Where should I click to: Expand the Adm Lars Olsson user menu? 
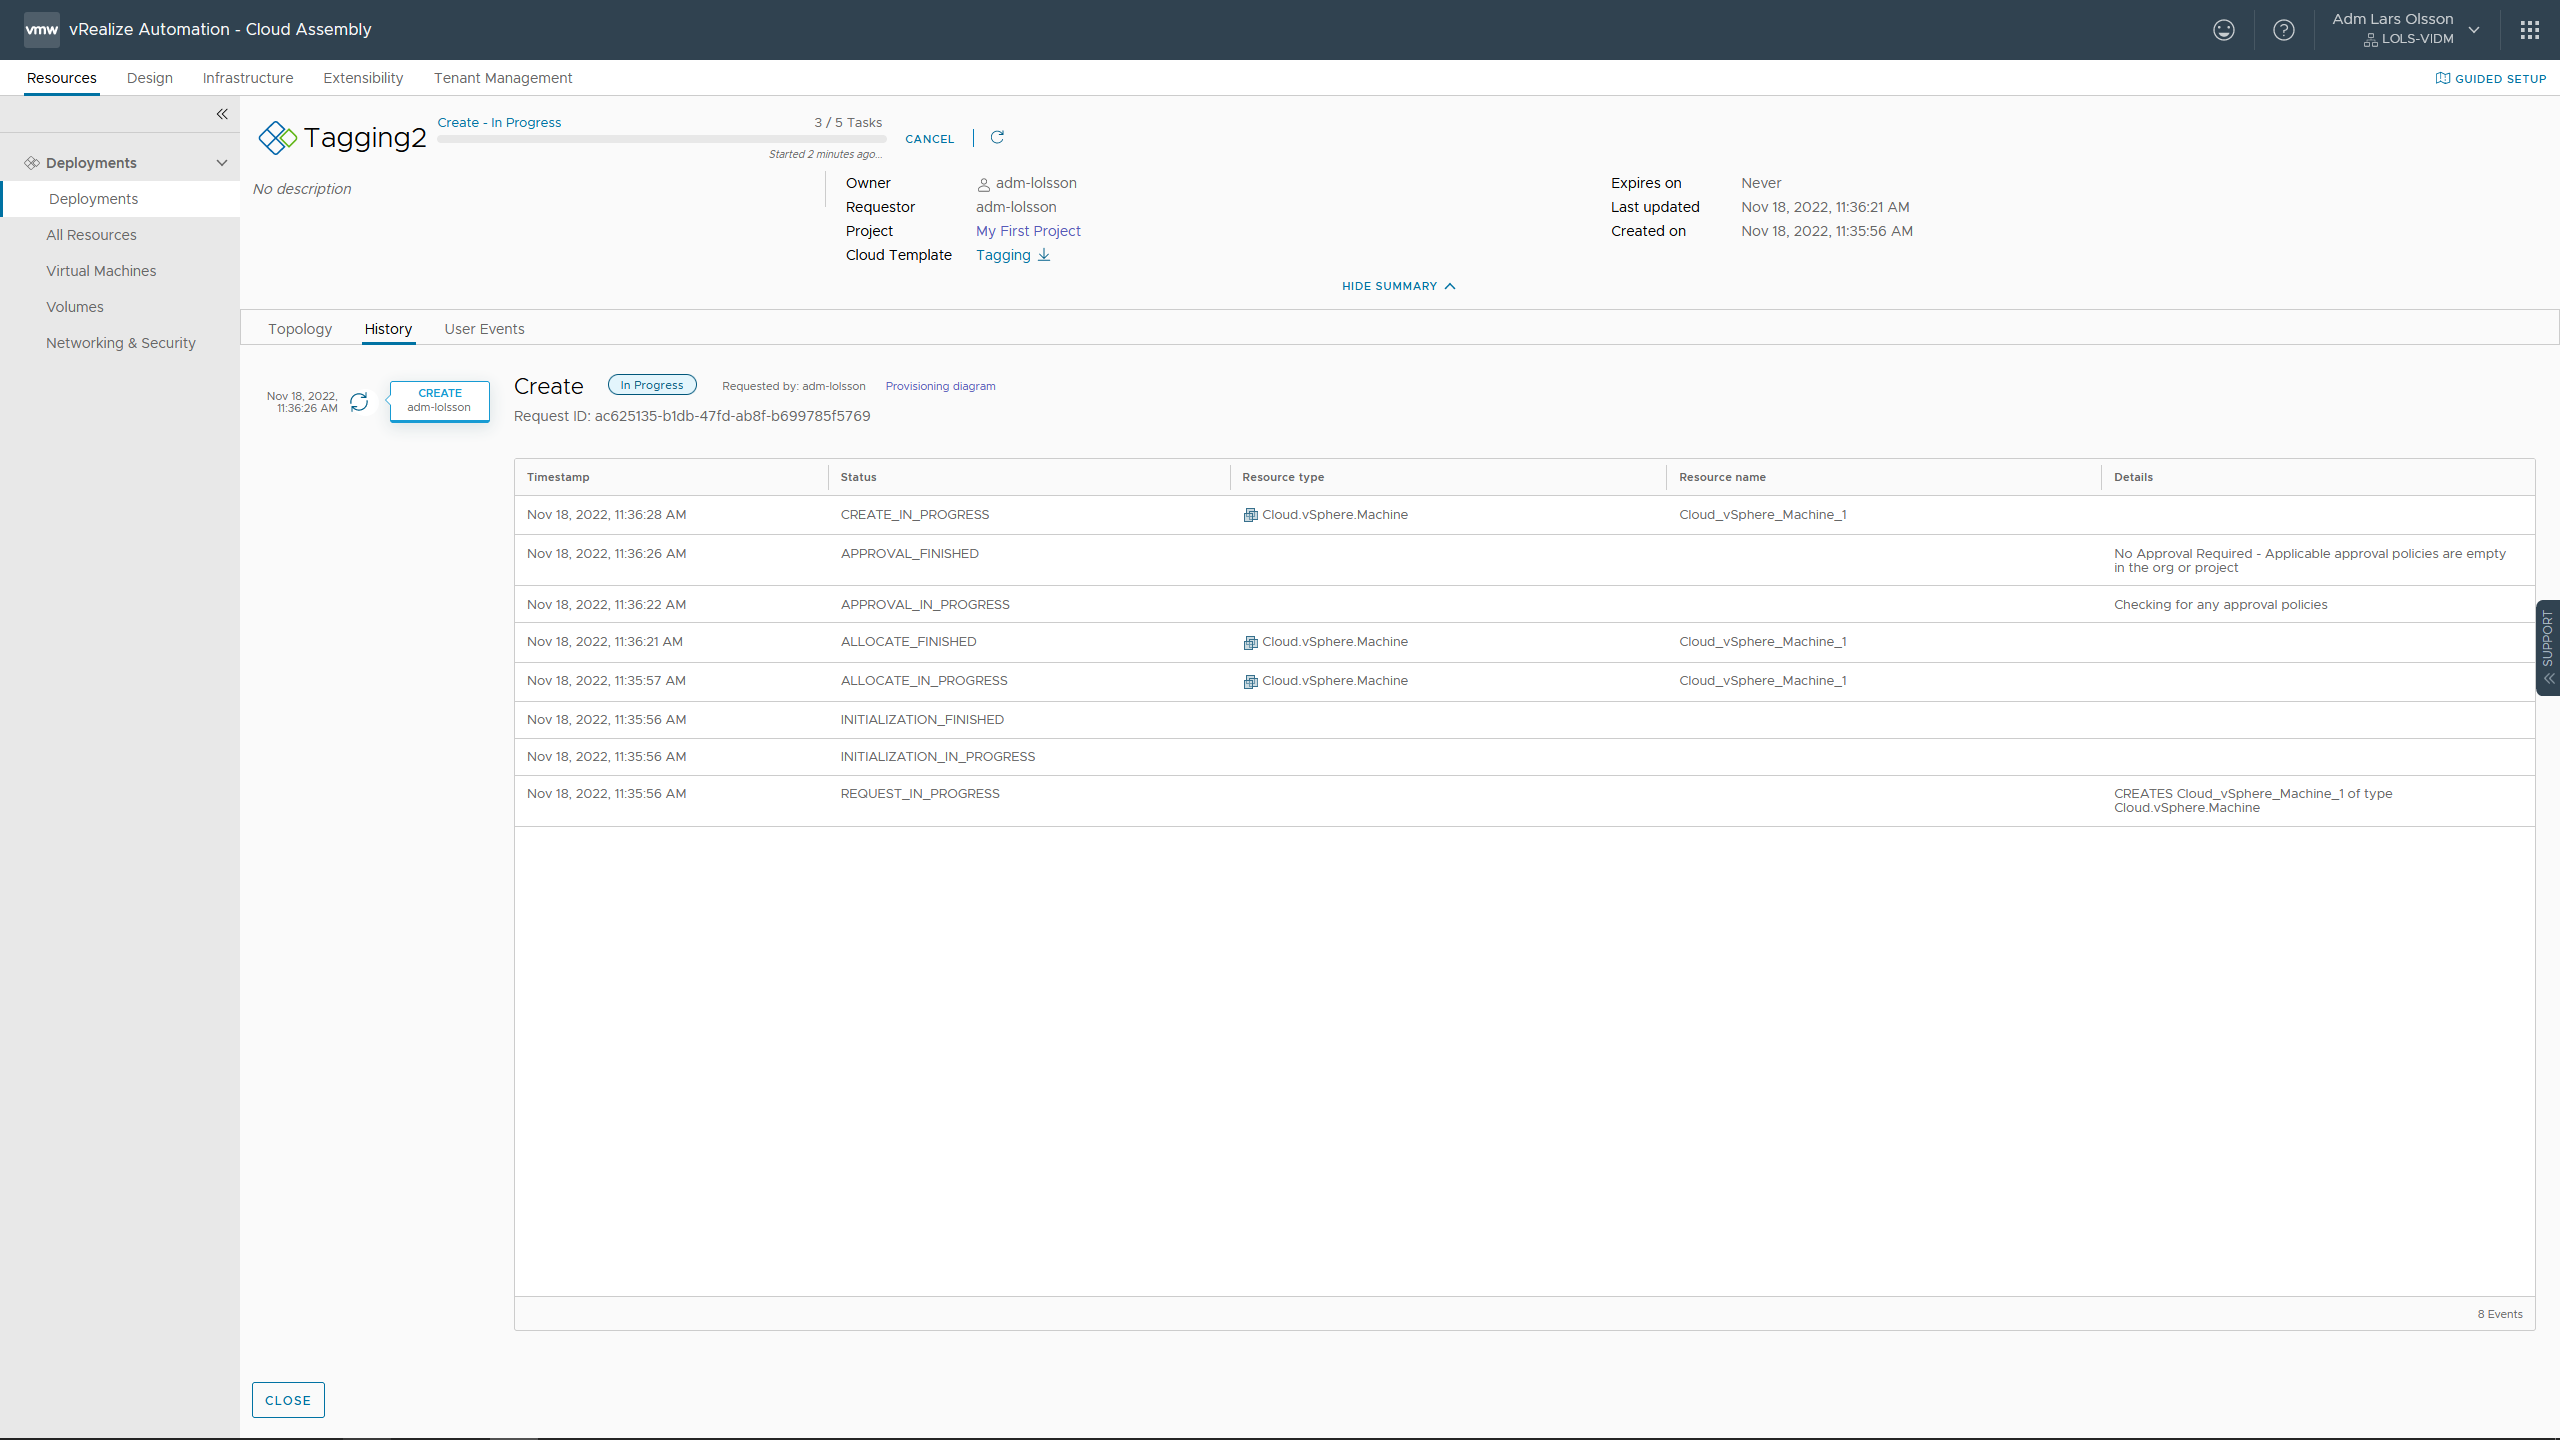coord(2407,29)
